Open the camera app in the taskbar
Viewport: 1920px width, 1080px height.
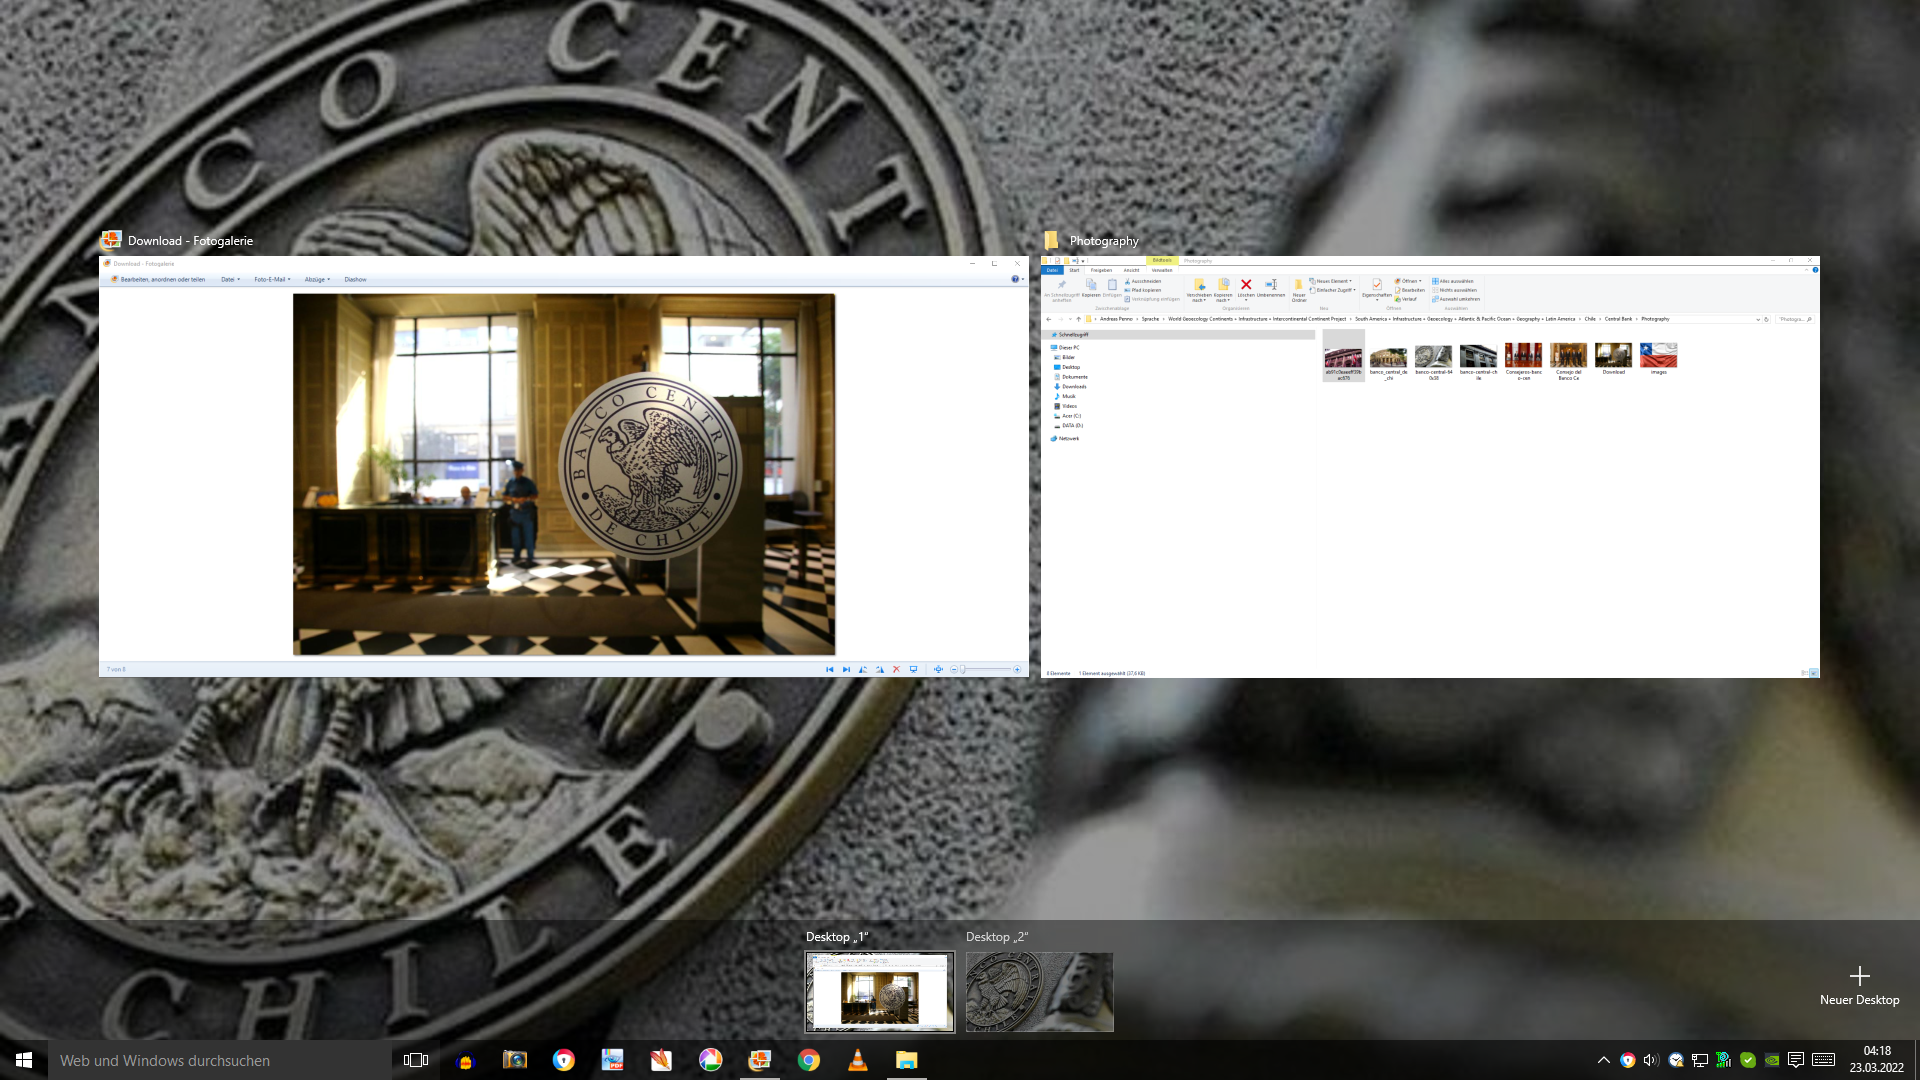click(514, 1060)
